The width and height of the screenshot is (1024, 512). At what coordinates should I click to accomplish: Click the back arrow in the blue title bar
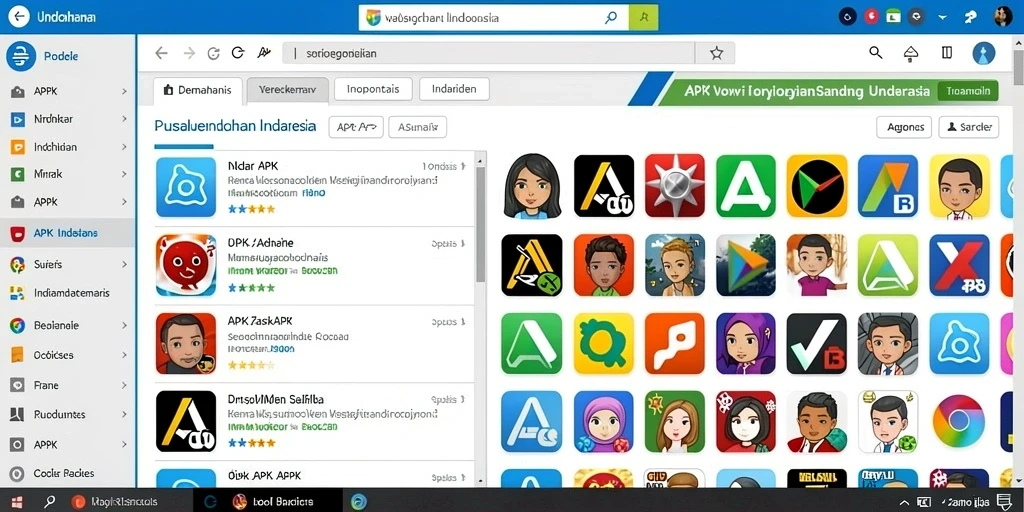(x=19, y=16)
